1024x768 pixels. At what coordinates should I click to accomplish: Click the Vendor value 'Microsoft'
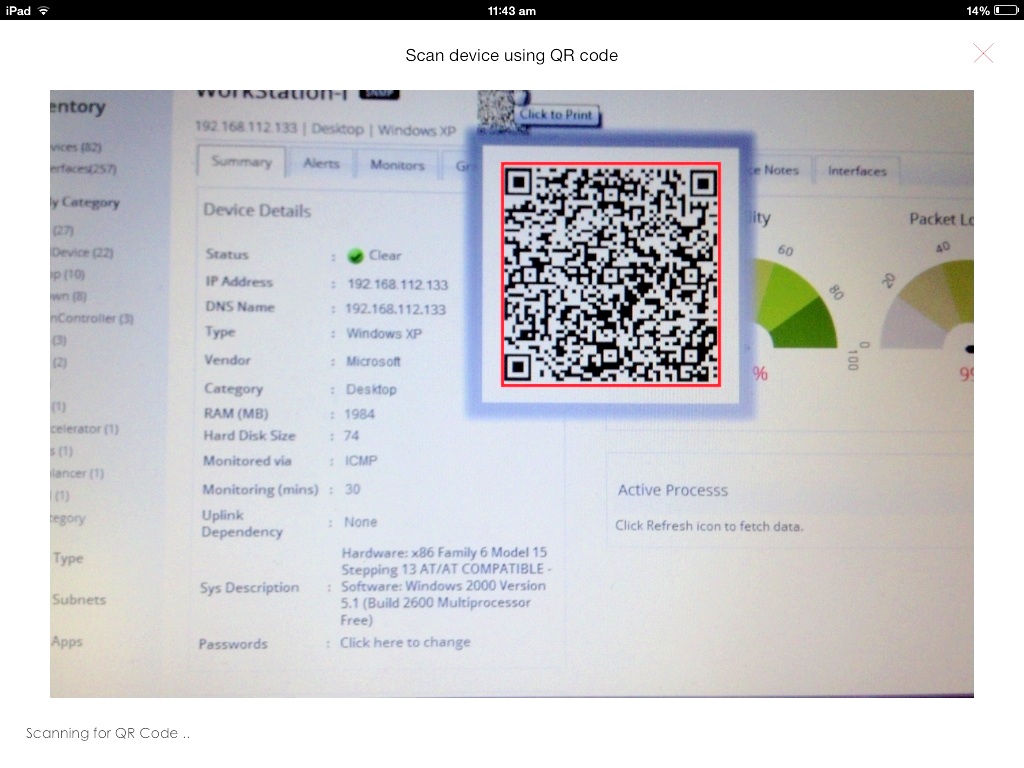pos(373,361)
